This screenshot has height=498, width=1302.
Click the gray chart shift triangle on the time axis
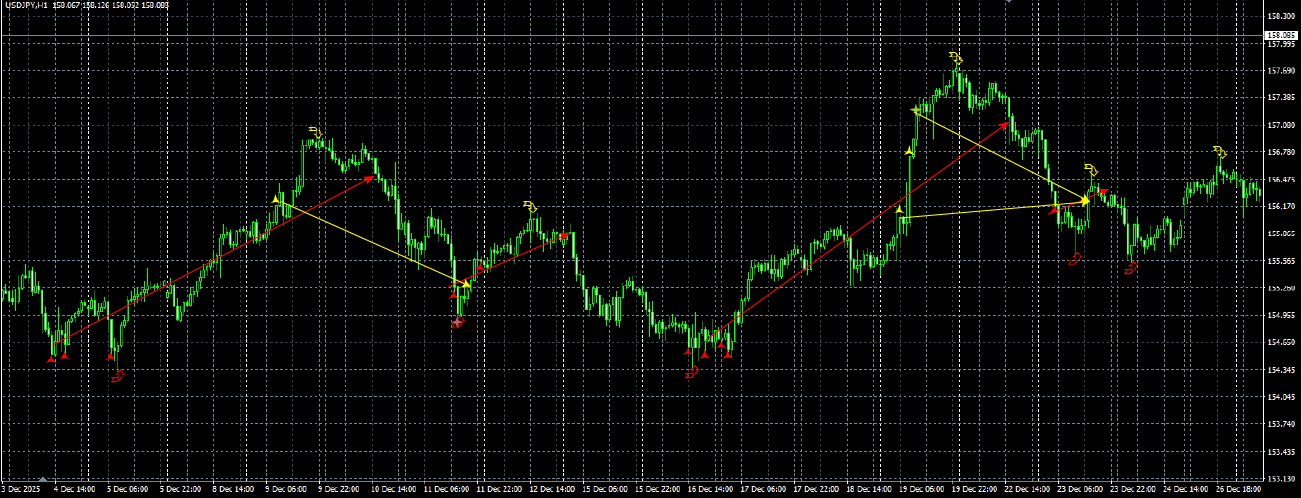point(44,479)
